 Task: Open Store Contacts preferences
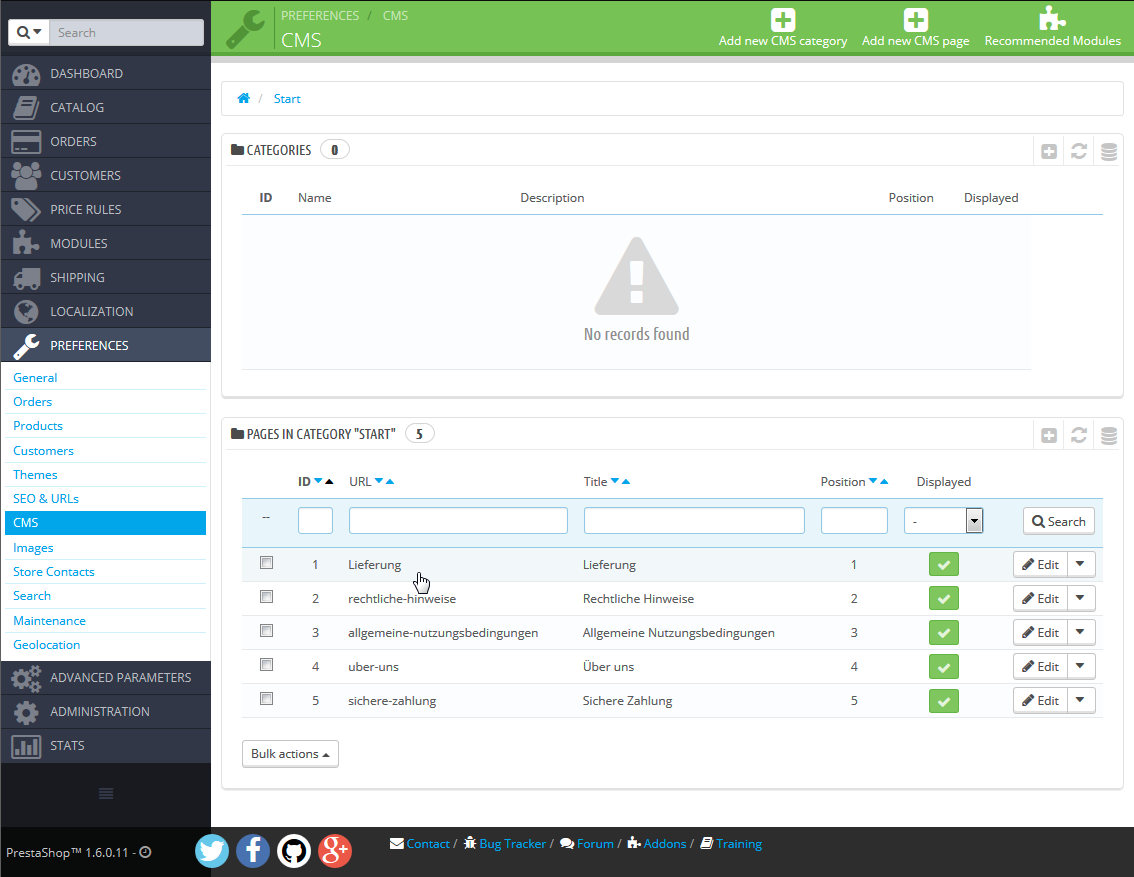click(54, 571)
